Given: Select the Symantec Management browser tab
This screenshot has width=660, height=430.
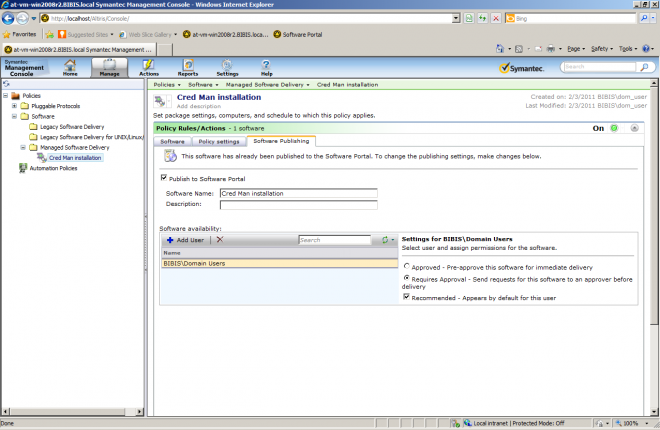Looking at the screenshot, I should tap(79, 50).
